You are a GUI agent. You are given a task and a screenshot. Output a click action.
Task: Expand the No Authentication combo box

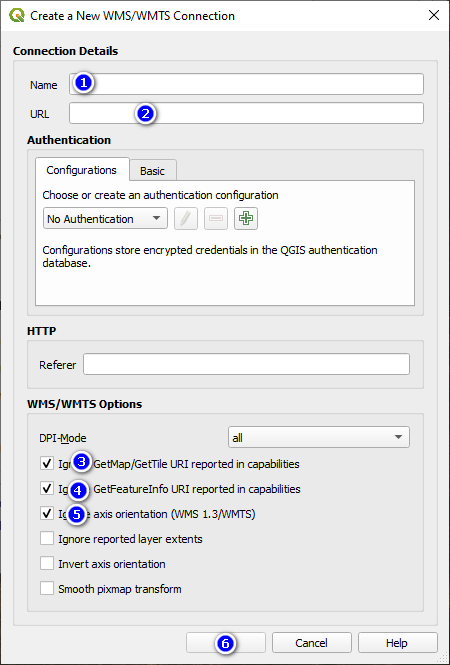(105, 218)
